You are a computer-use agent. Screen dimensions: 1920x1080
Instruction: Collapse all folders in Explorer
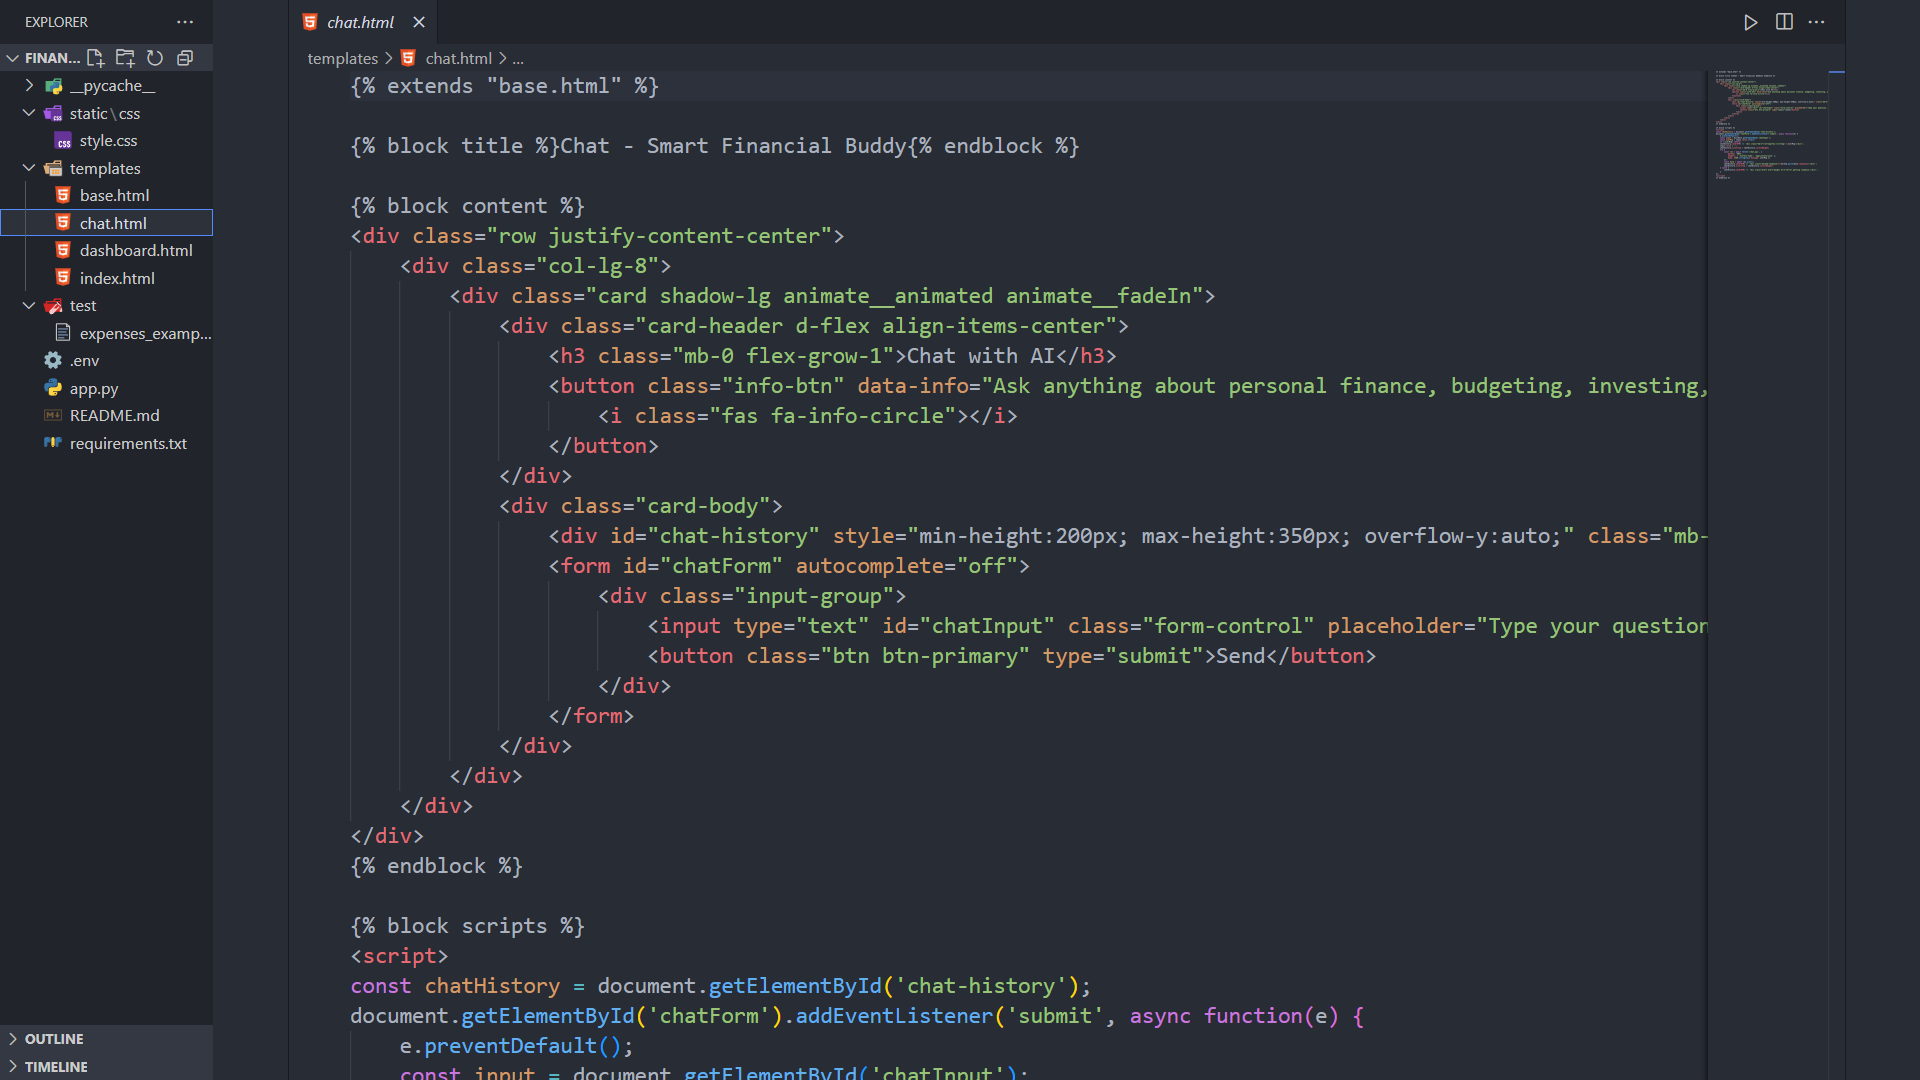tap(185, 58)
